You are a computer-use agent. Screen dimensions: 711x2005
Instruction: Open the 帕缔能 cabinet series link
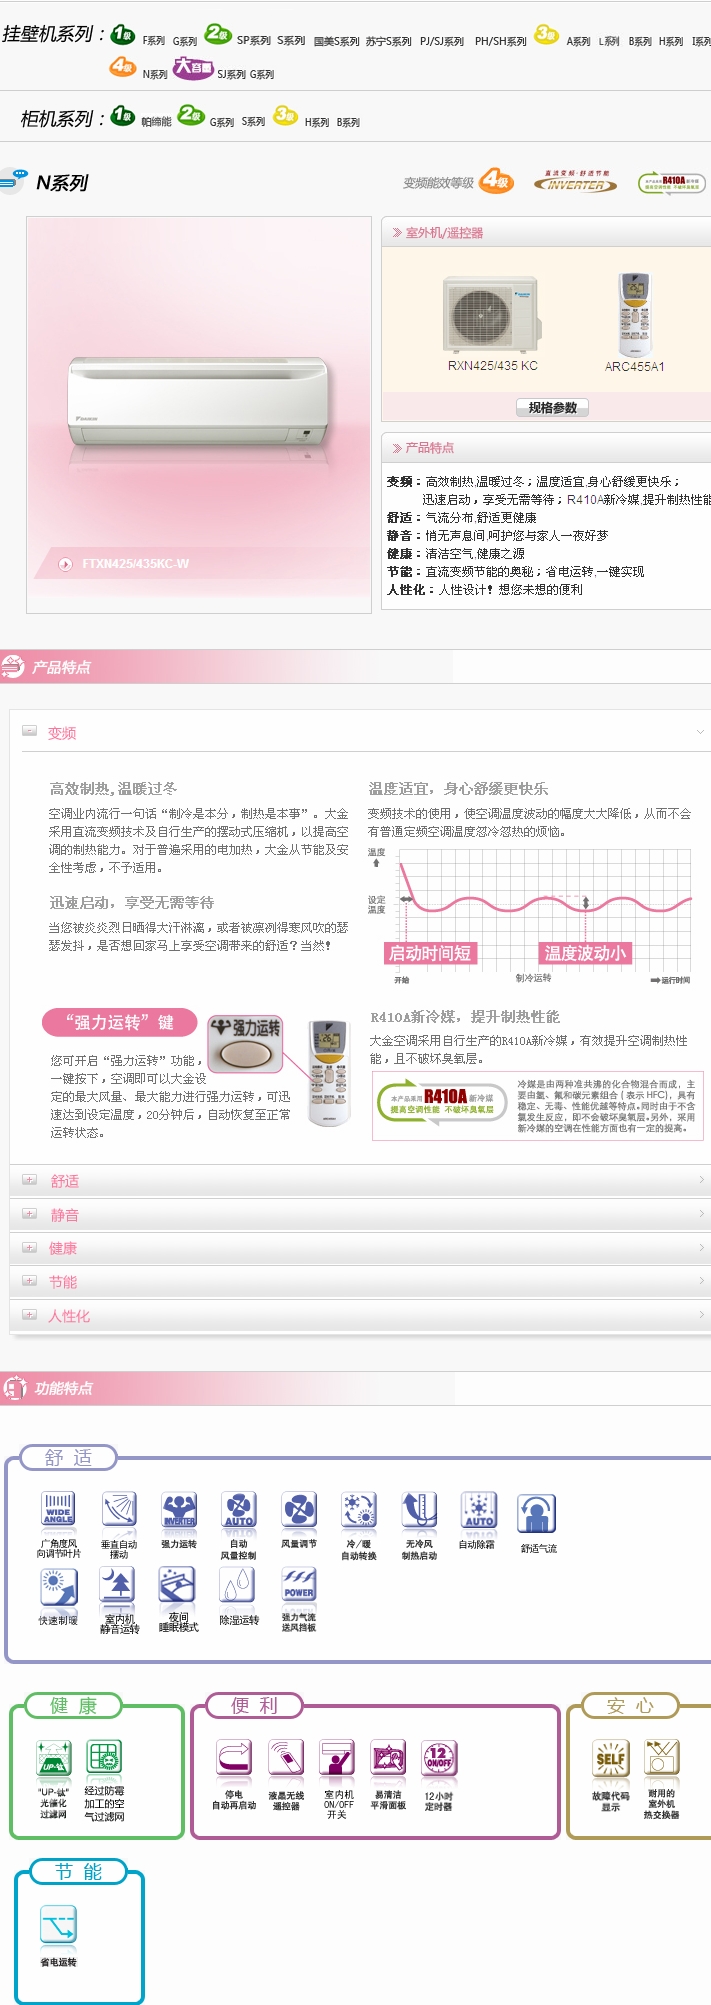pos(156,122)
